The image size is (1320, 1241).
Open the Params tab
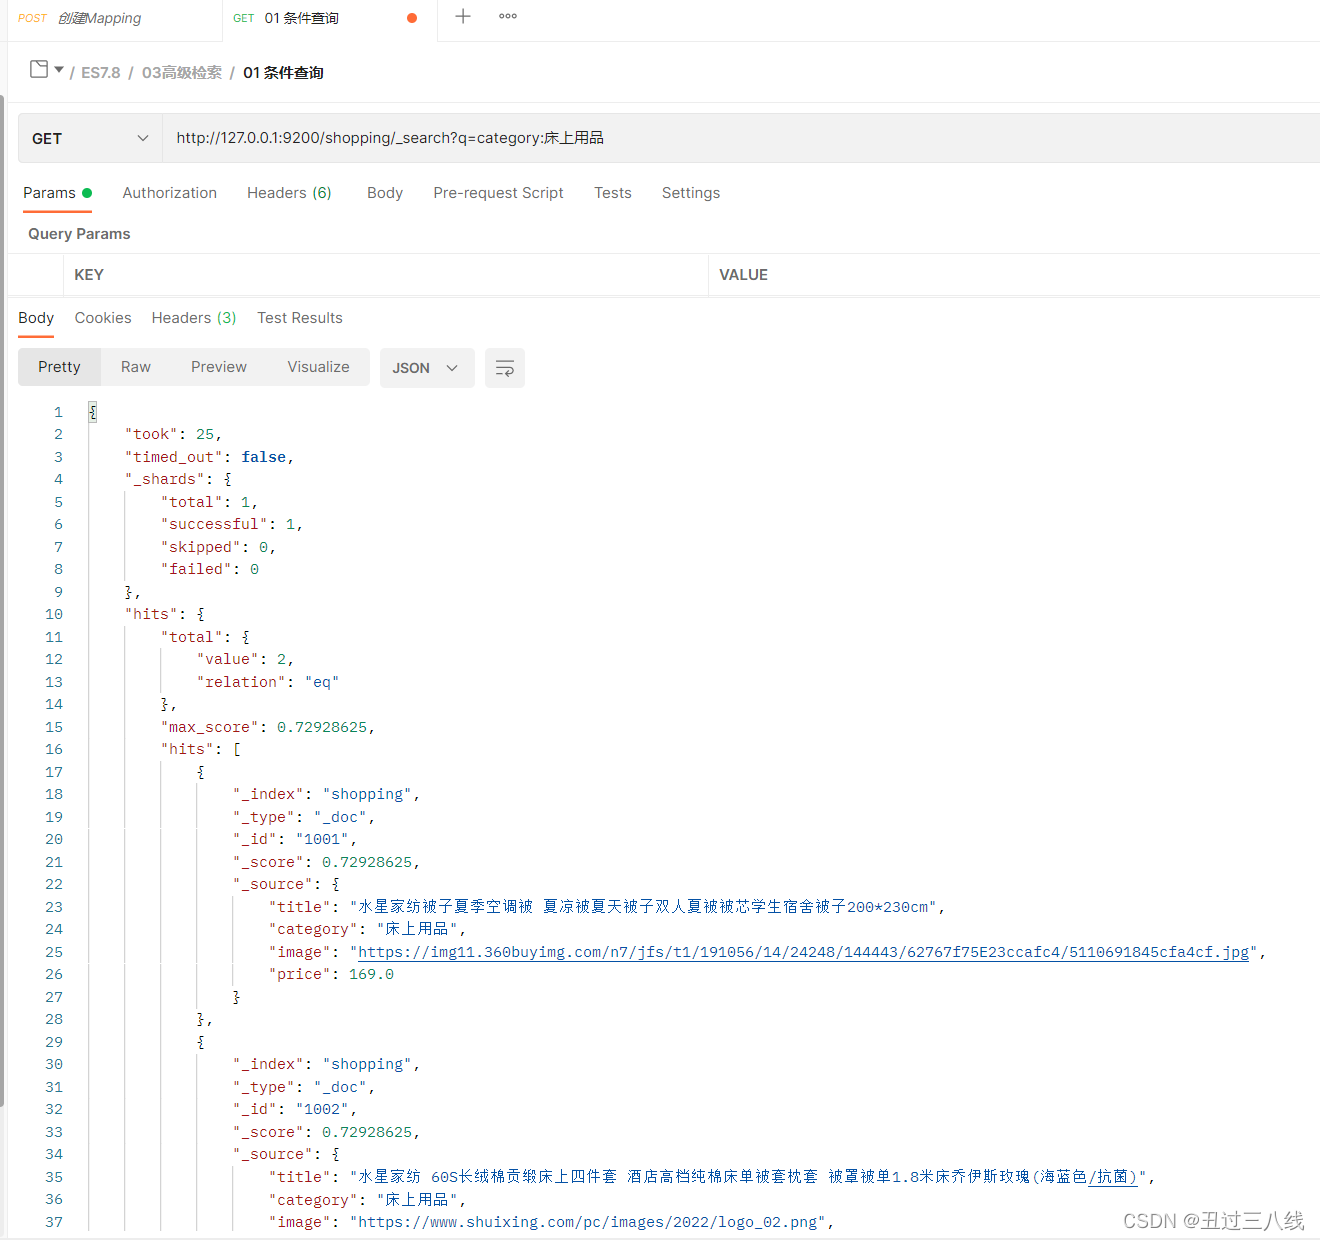coord(57,193)
